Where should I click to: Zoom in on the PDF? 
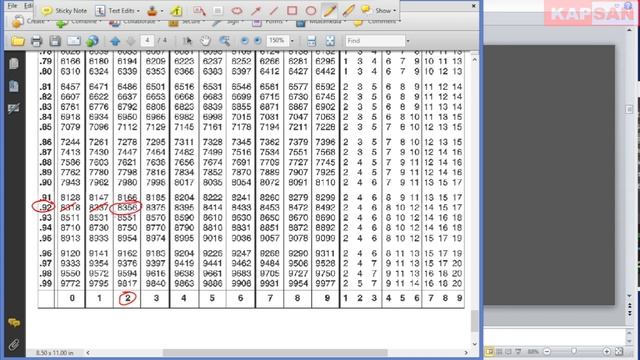[258, 41]
